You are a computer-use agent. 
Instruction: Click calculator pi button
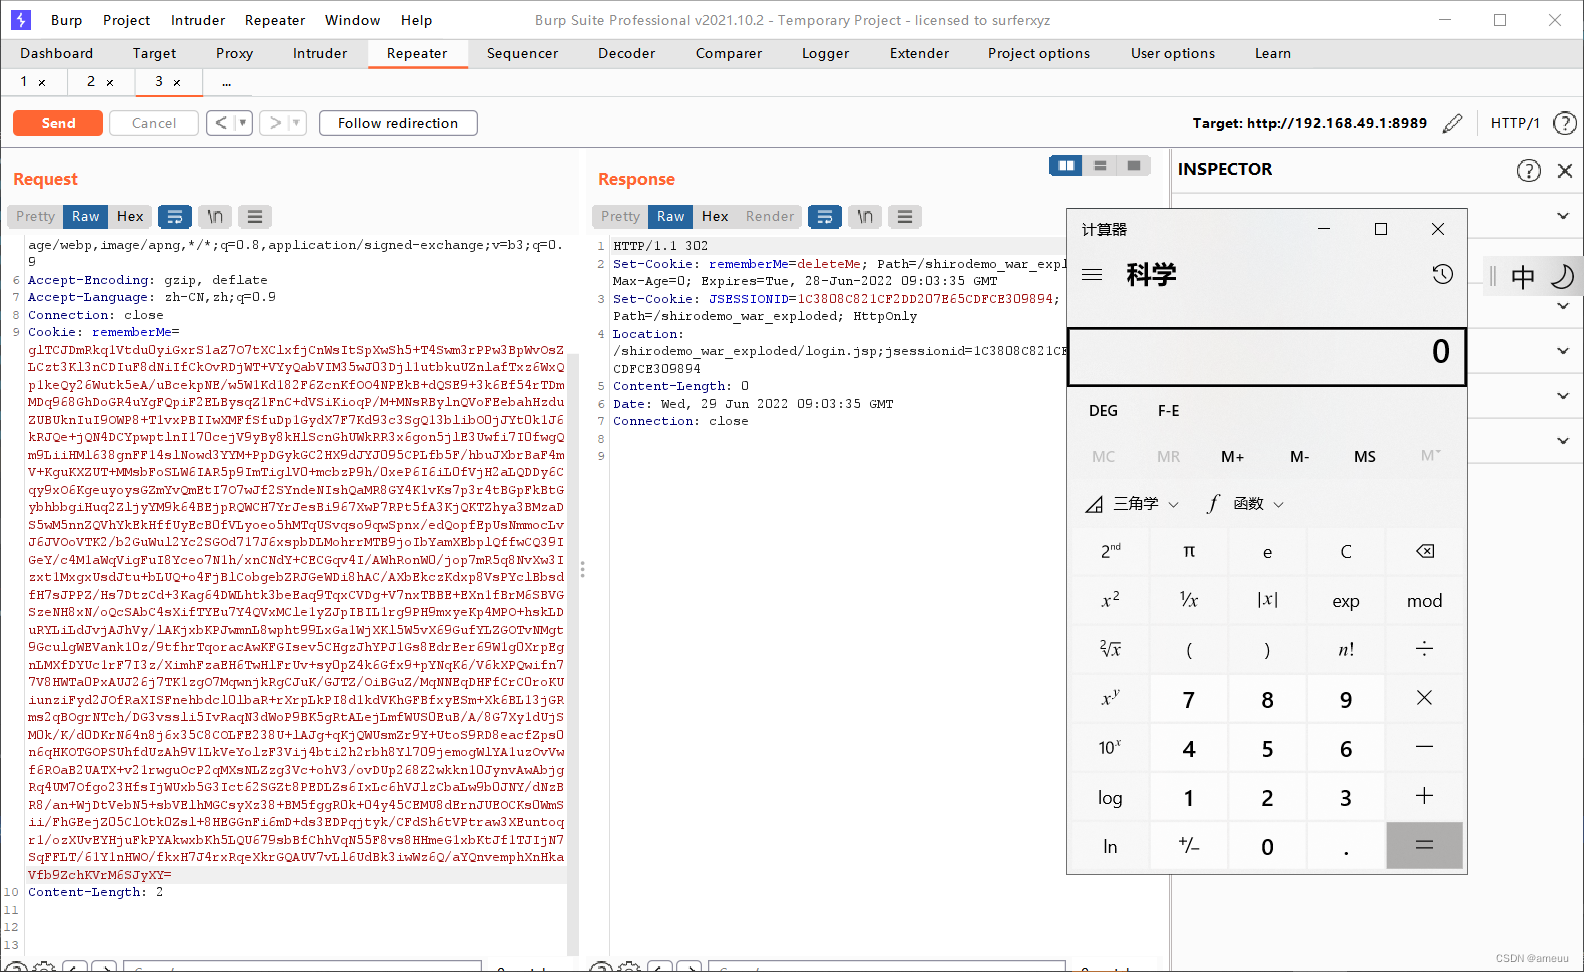tap(1189, 551)
